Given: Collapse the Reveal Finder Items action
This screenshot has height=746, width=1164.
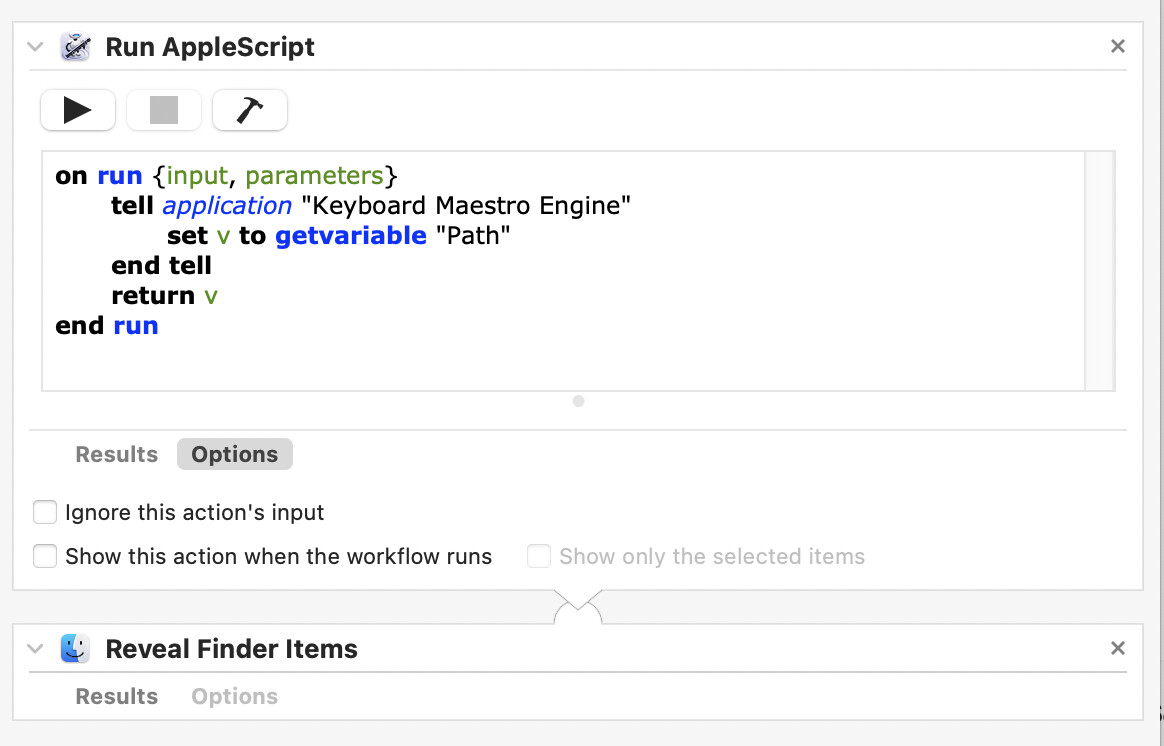Looking at the screenshot, I should click(35, 649).
